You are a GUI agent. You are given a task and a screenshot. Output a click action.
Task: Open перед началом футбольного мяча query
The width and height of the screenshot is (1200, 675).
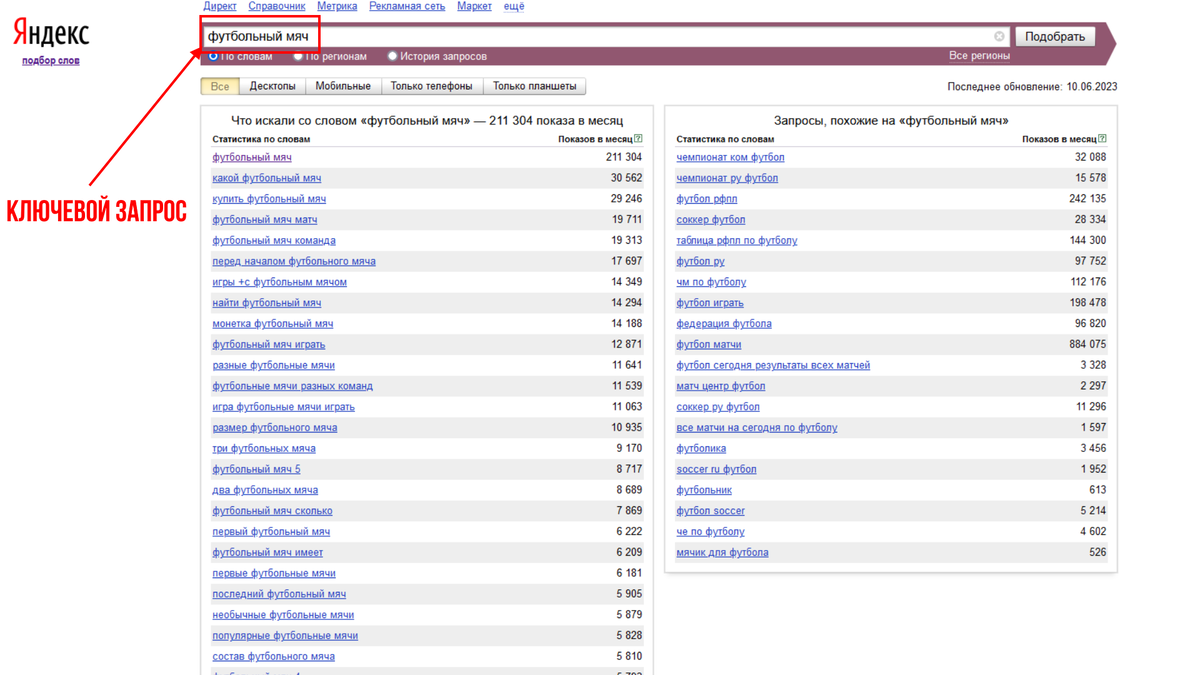point(294,261)
